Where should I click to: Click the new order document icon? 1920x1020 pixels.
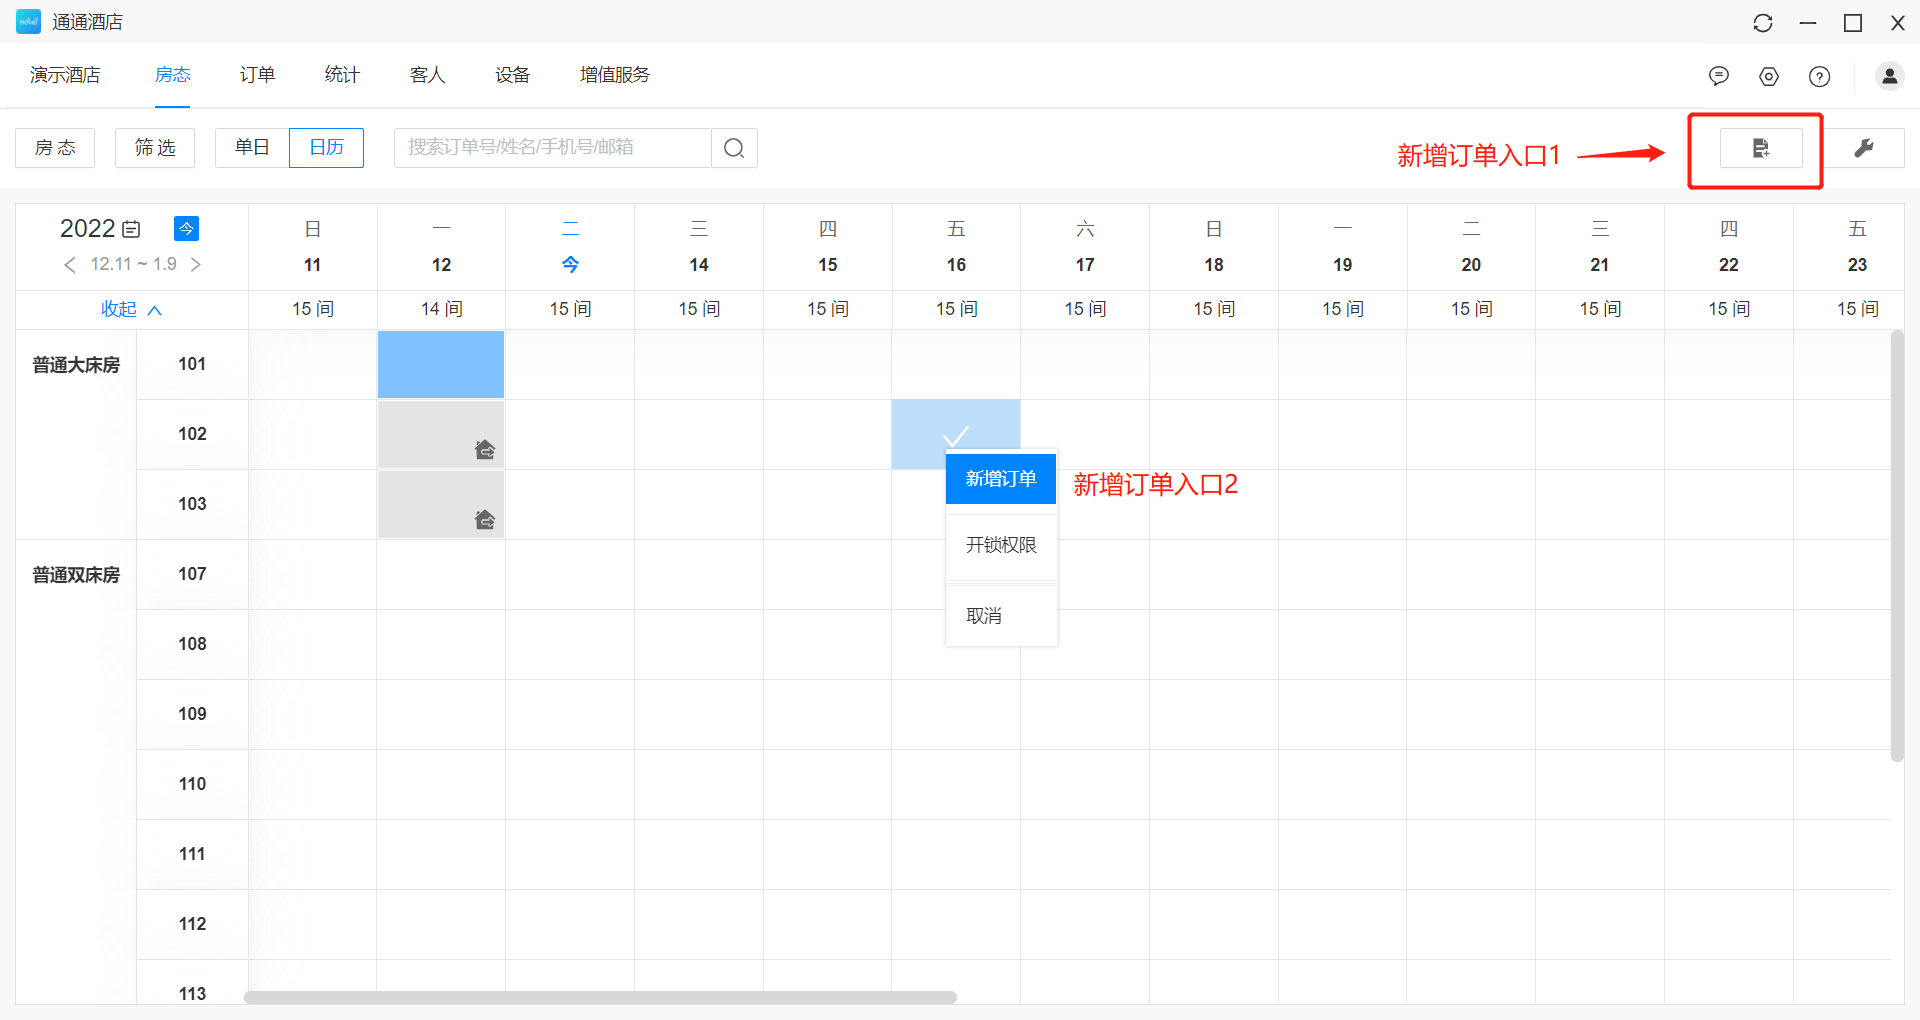tap(1760, 148)
